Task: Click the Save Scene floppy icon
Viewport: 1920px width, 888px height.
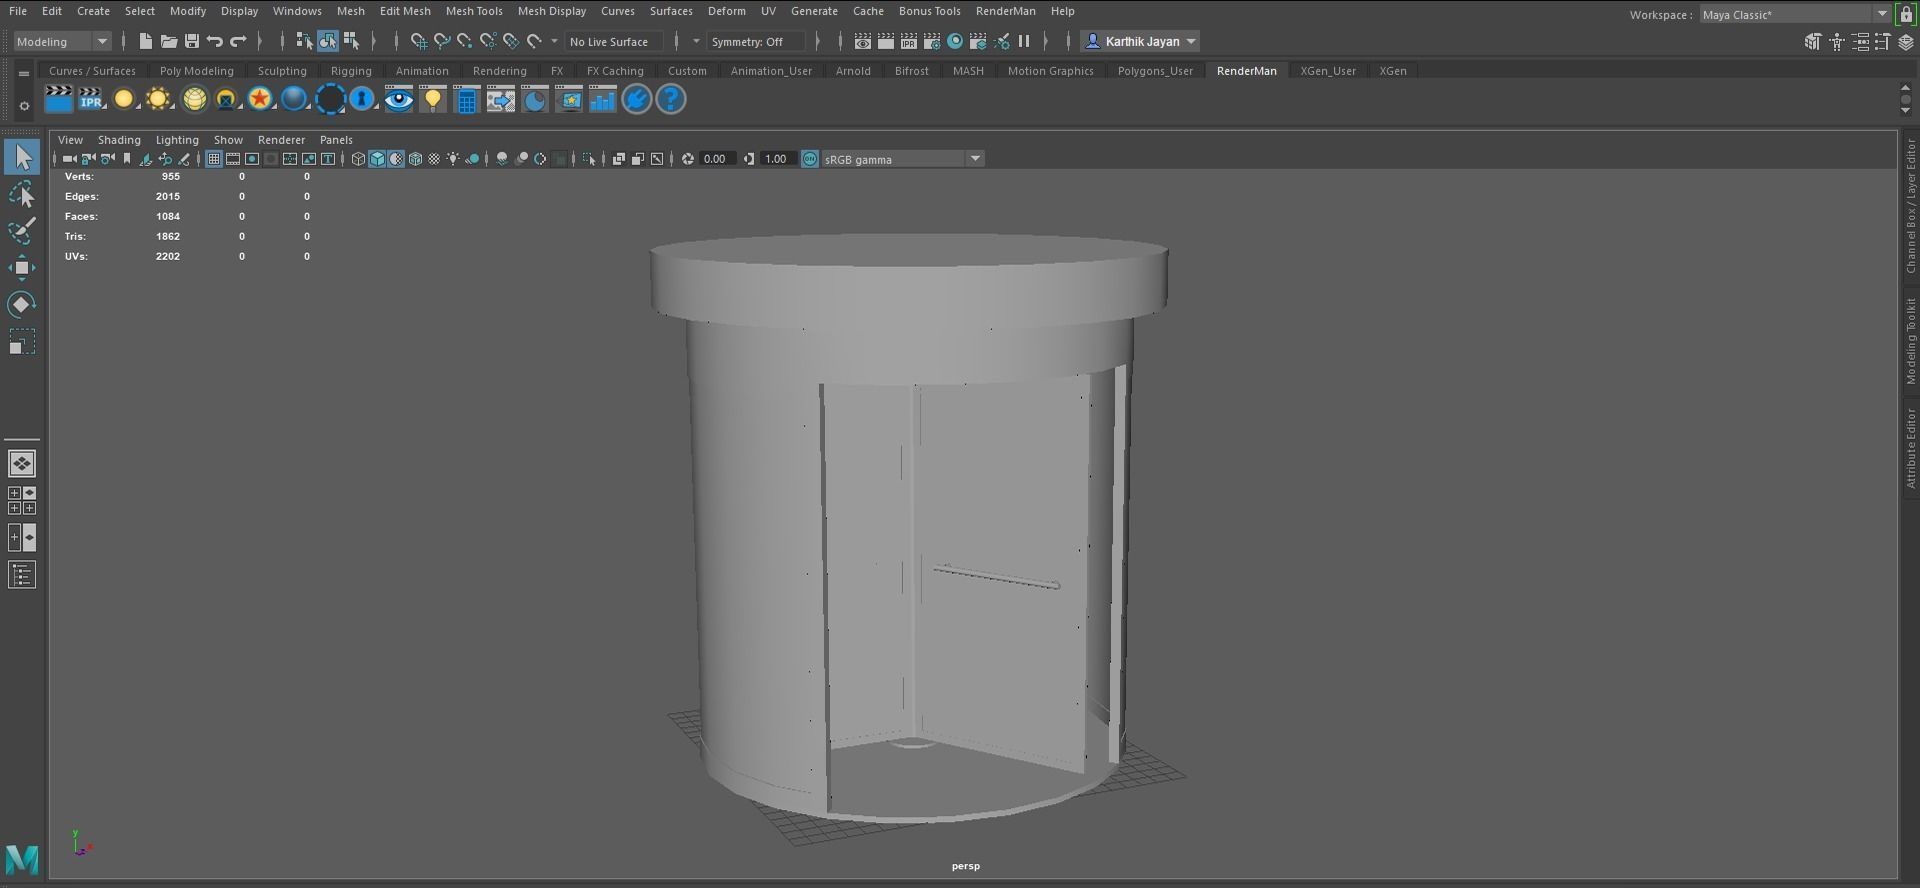Action: coord(191,41)
